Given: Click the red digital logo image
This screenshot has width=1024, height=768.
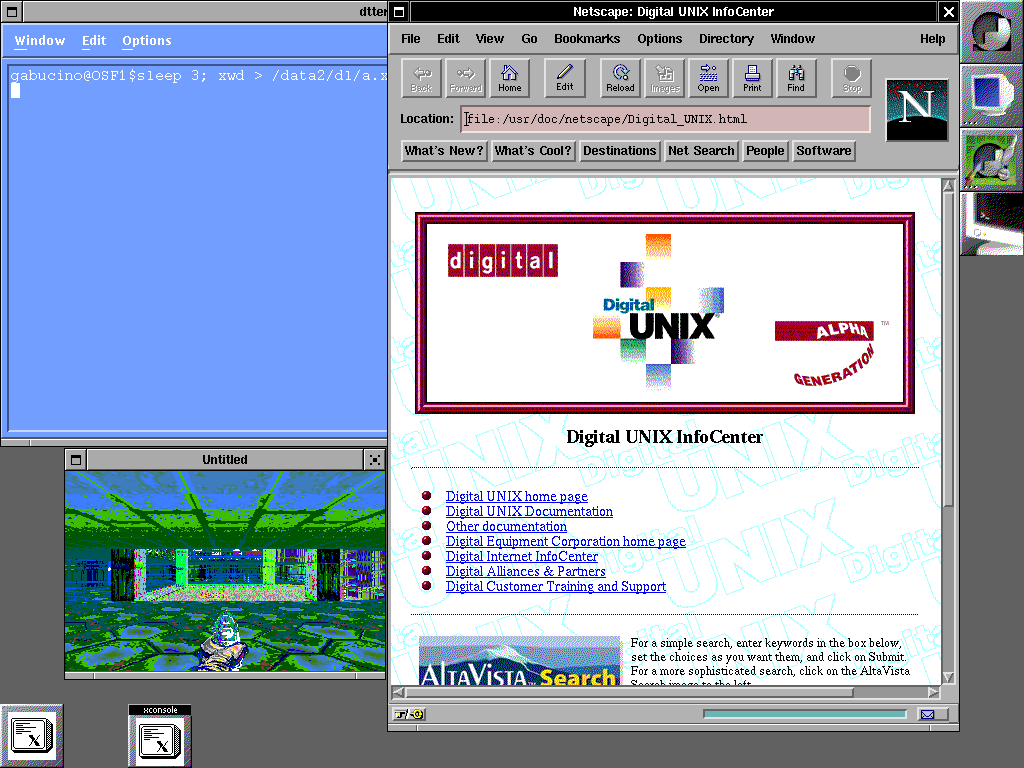Looking at the screenshot, I should 503,261.
